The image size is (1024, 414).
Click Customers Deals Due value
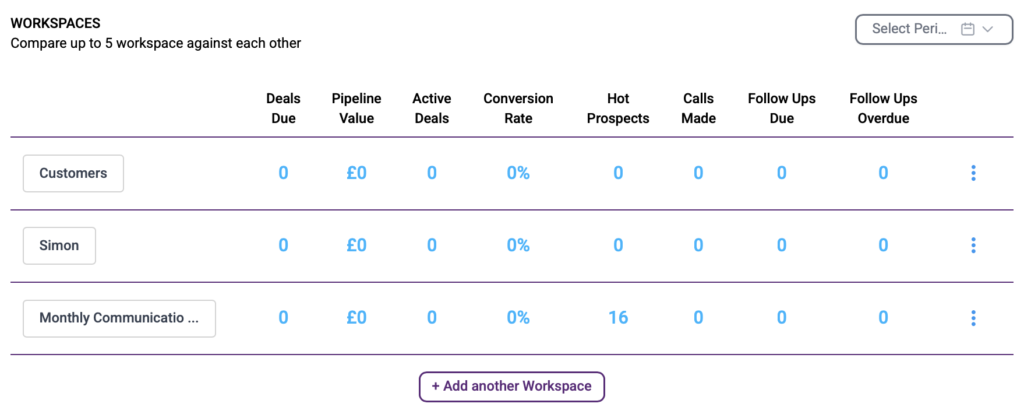[x=283, y=173]
